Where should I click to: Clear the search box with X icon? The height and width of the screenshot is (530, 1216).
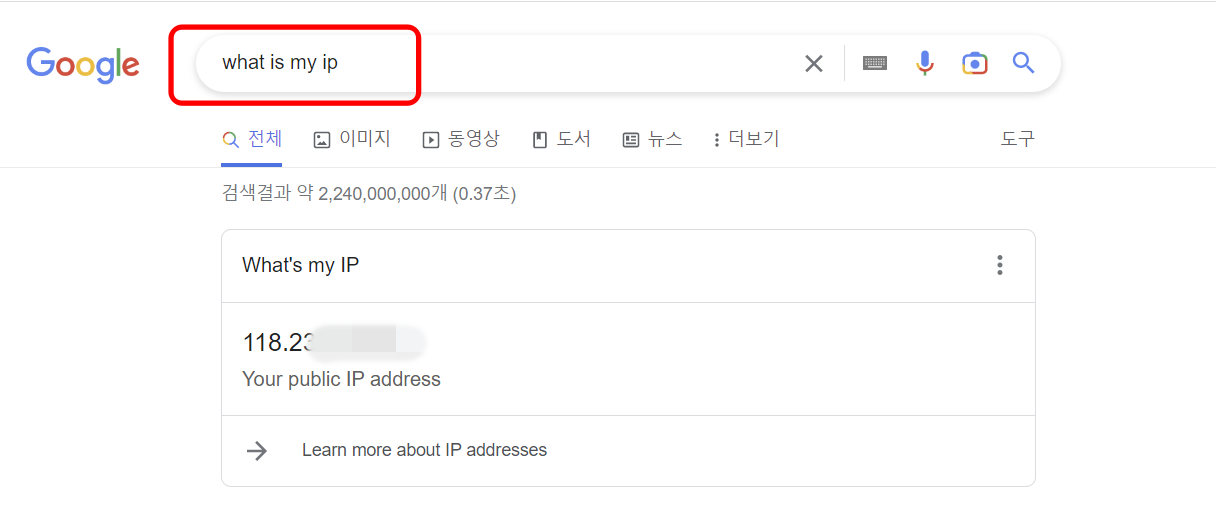[814, 63]
